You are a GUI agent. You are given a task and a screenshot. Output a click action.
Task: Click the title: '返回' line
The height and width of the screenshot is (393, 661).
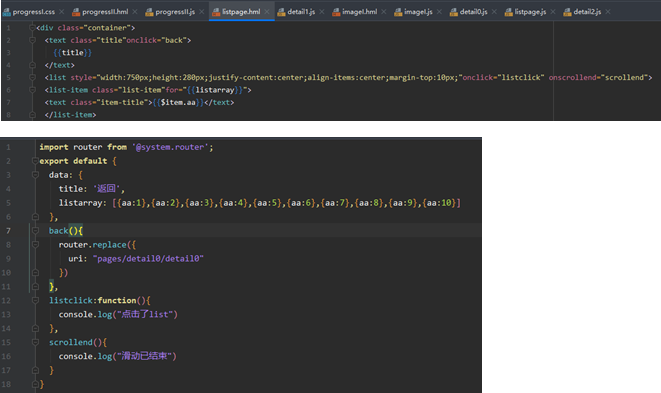(x=91, y=189)
